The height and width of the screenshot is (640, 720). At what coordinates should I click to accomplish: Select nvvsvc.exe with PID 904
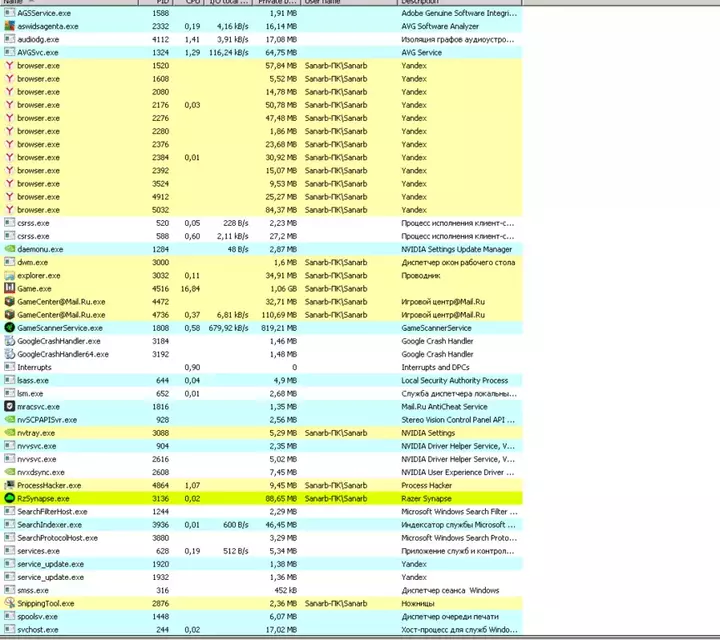pos(37,446)
